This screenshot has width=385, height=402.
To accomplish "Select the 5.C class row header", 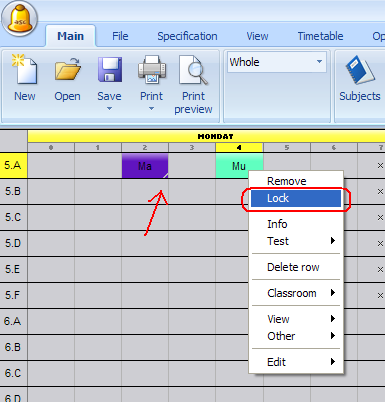I will pyautogui.click(x=13, y=217).
